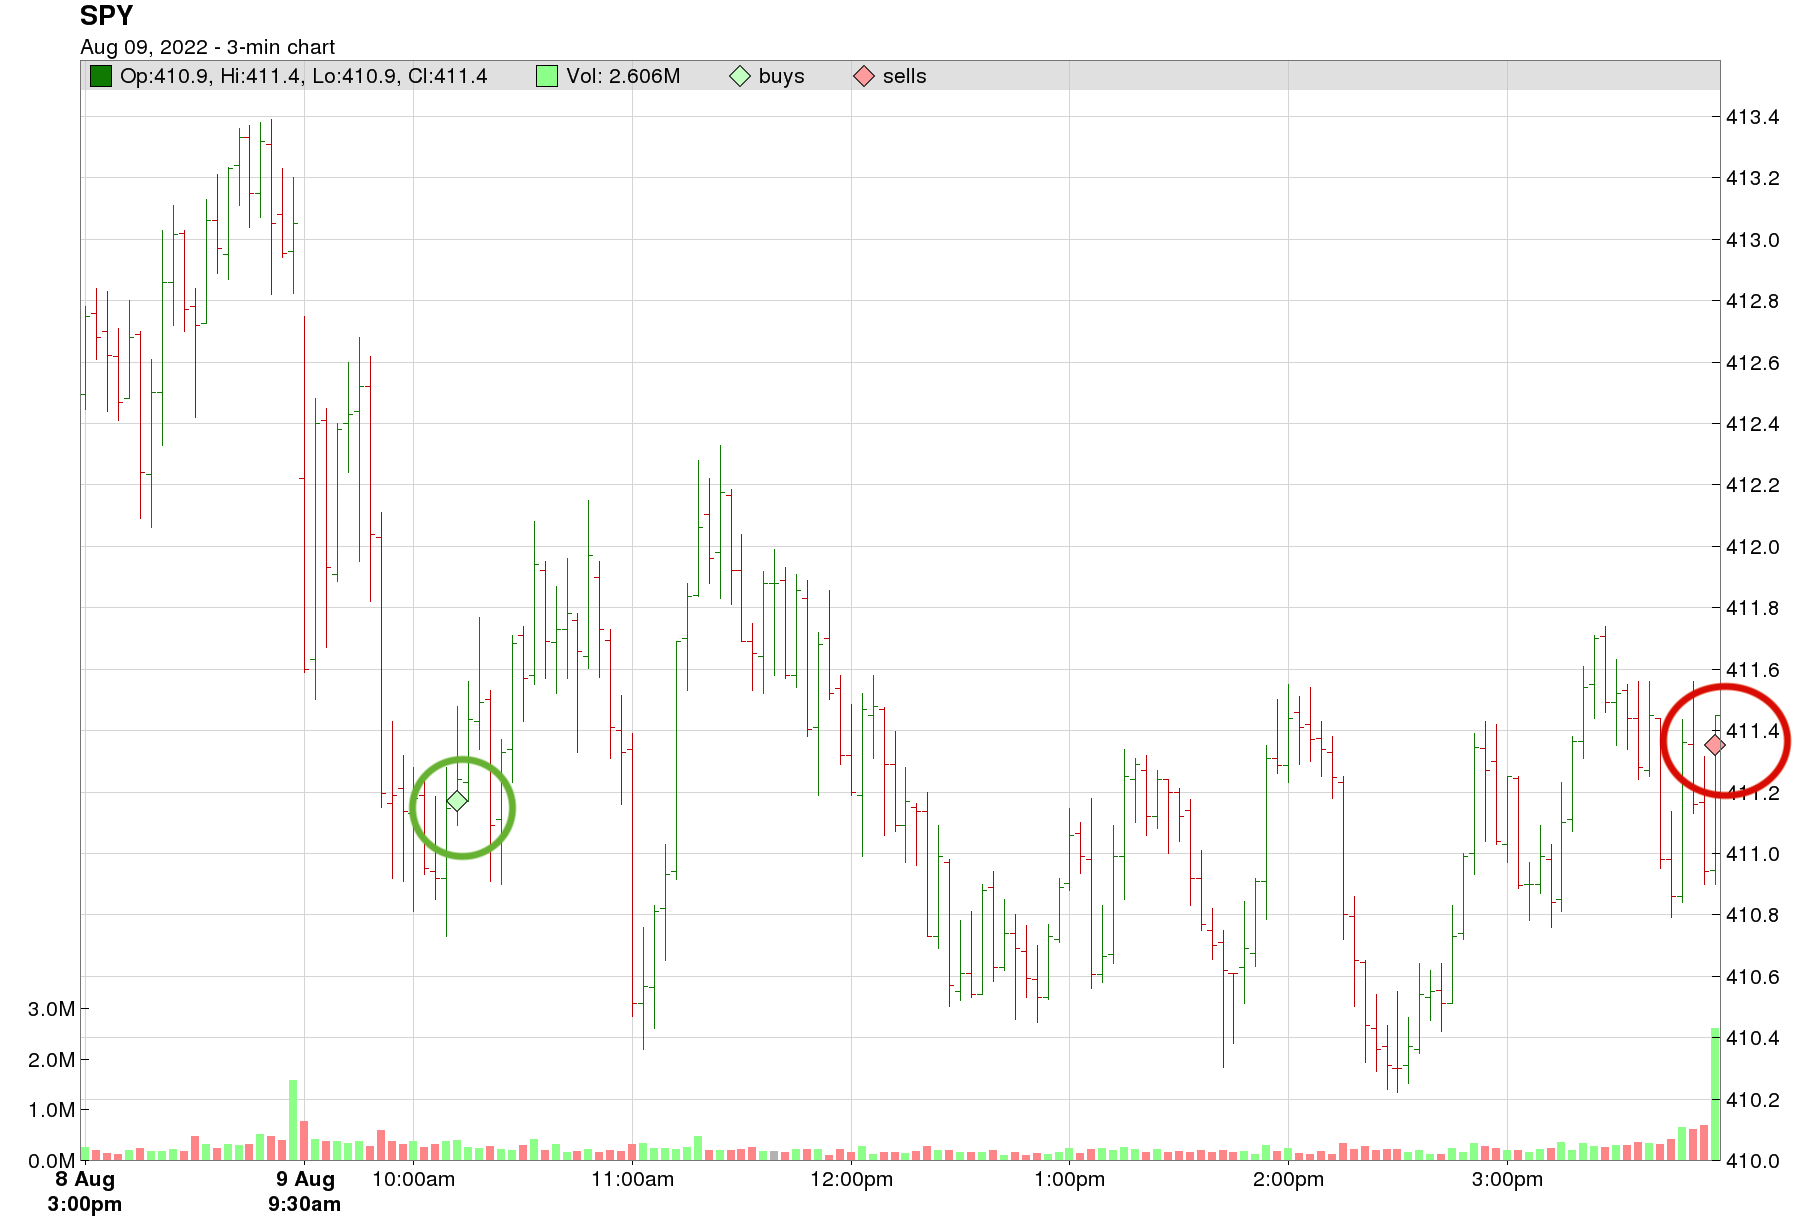This screenshot has height=1232, width=1800.
Task: Click the 412.0 price axis label
Action: point(1752,547)
